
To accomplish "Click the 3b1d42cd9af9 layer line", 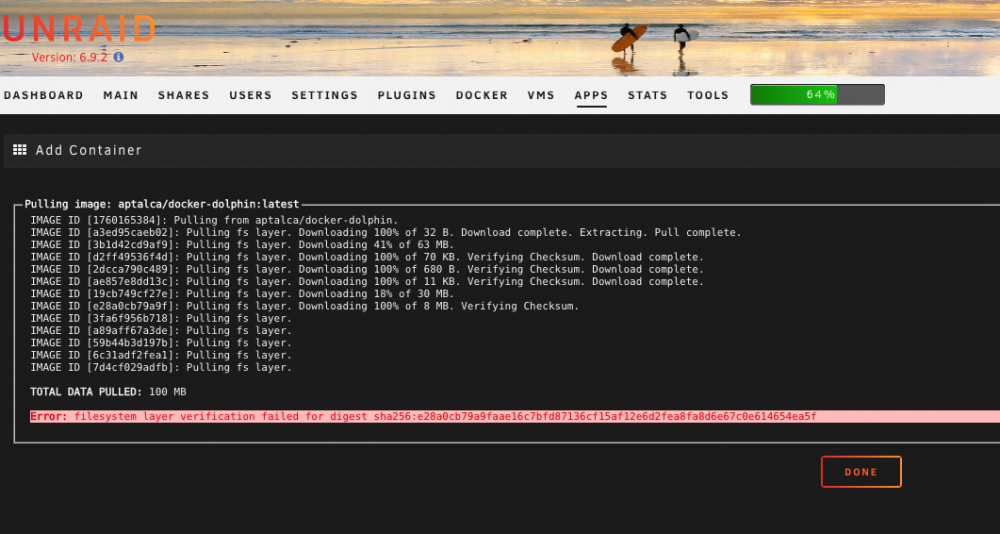I will point(242,244).
